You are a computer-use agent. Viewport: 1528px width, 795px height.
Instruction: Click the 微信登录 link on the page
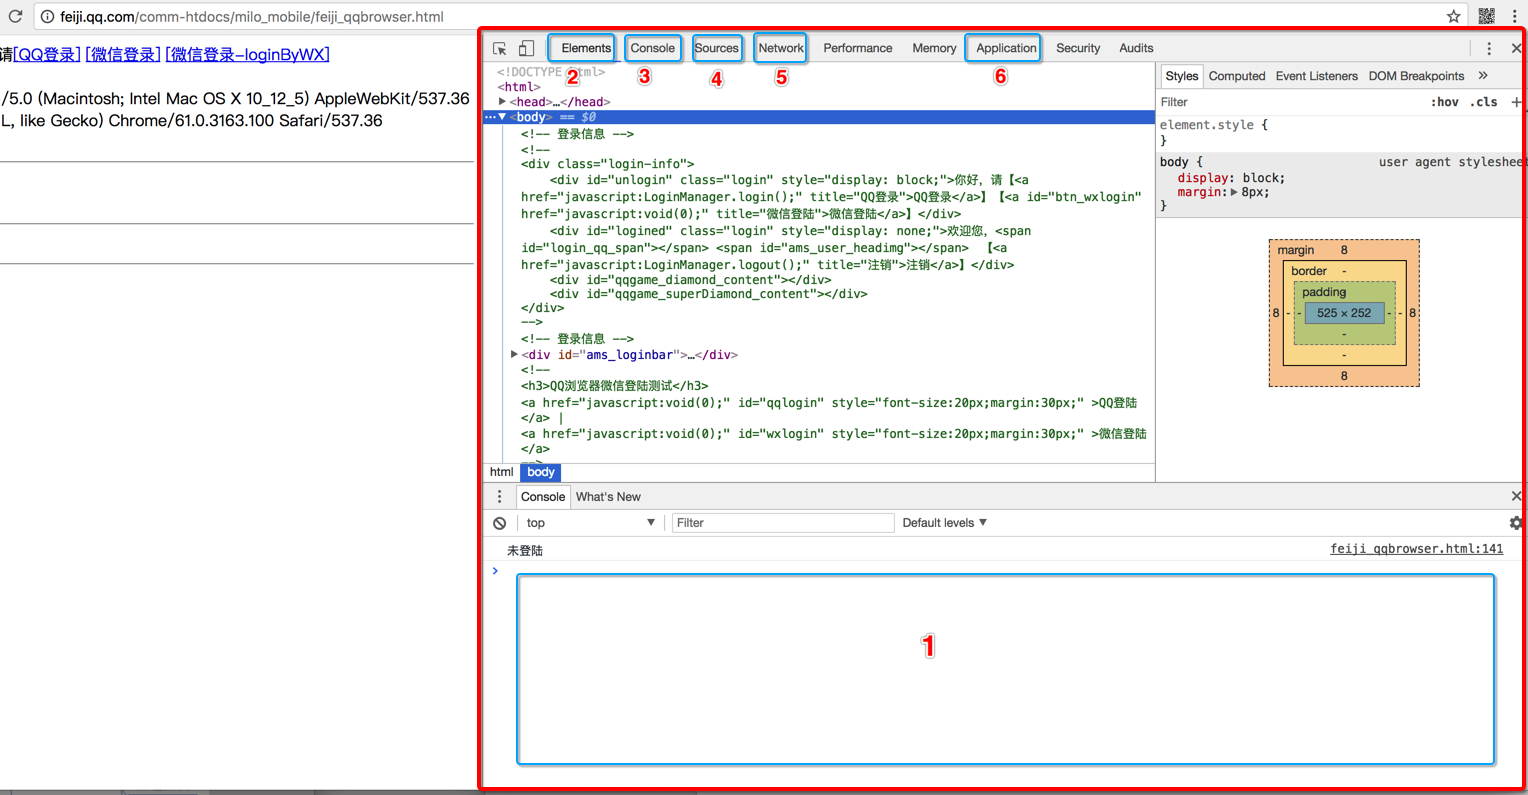(x=123, y=55)
